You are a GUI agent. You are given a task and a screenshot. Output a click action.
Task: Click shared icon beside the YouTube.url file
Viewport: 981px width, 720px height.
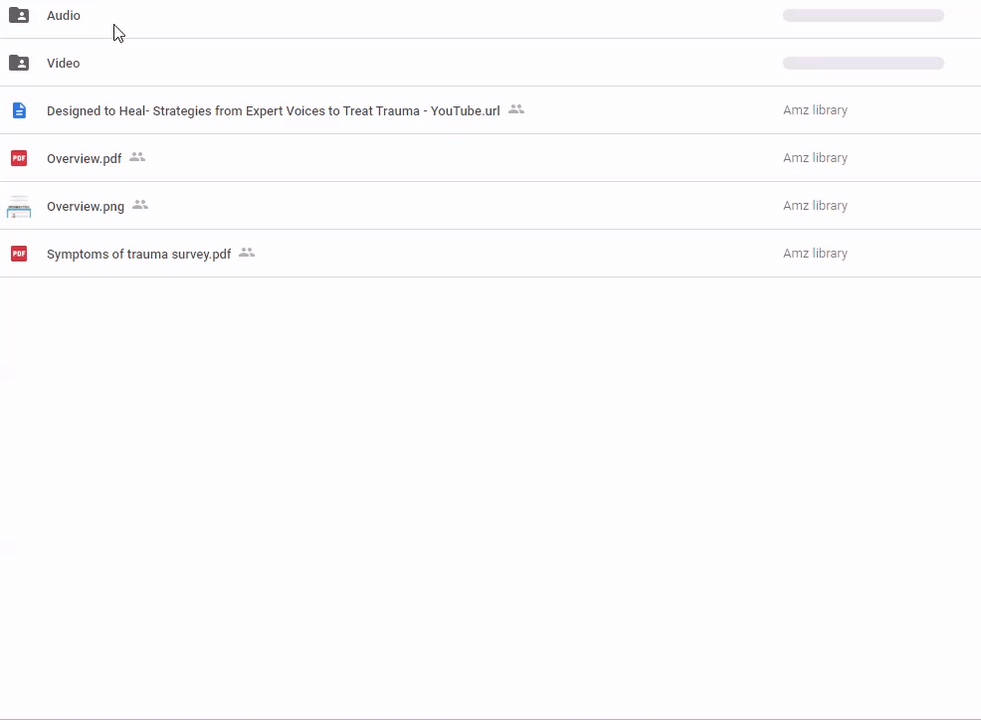pos(516,109)
